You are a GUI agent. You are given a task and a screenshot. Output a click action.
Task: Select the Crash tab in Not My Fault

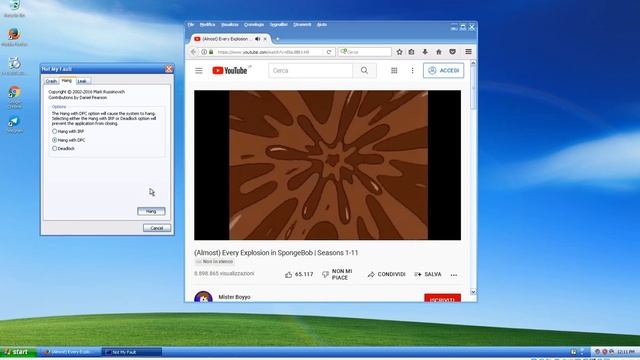tap(51, 81)
